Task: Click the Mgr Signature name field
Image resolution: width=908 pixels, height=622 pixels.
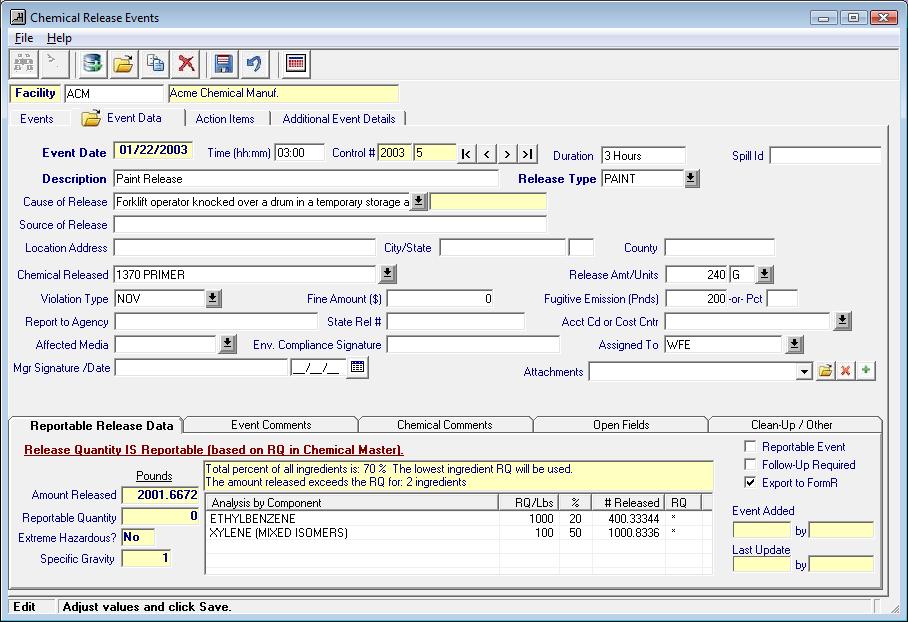Action: coord(201,367)
